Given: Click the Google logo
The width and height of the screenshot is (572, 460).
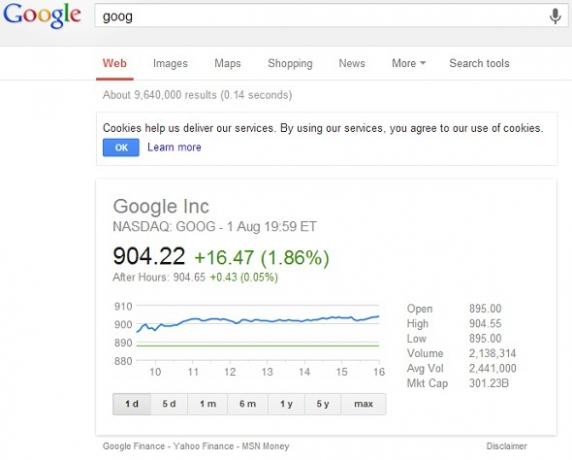Looking at the screenshot, I should (42, 15).
